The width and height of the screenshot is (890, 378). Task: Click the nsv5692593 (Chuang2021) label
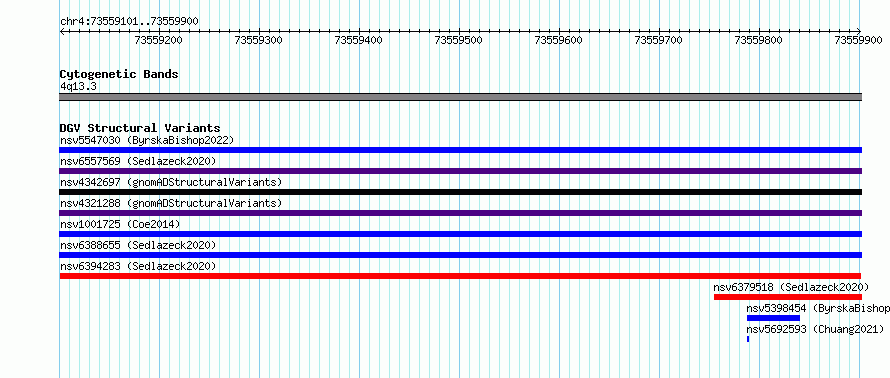(x=815, y=329)
